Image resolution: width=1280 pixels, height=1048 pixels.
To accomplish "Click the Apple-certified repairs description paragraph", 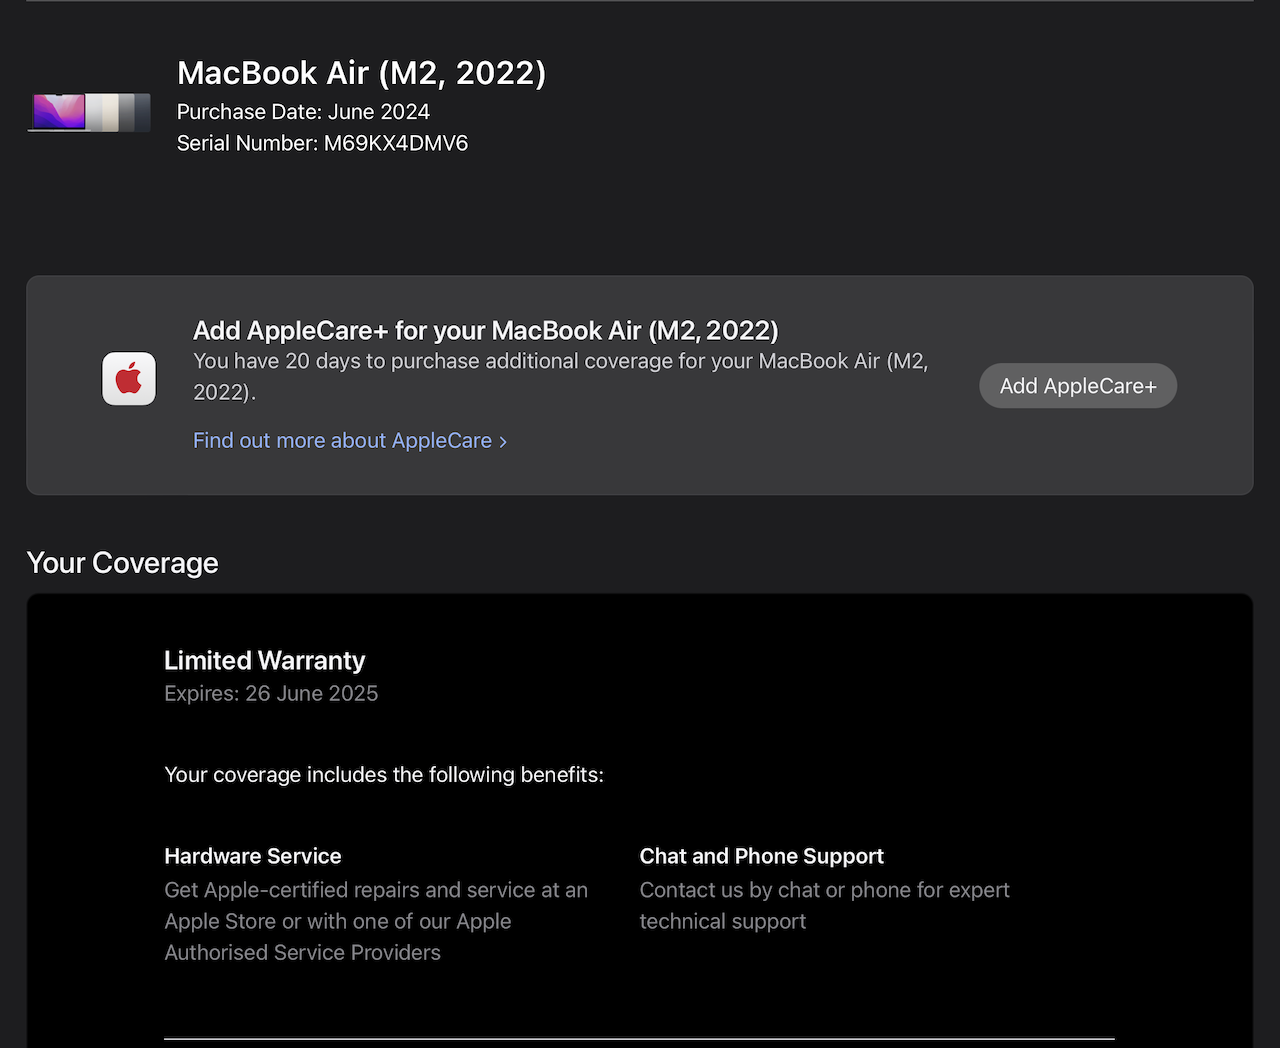I will [376, 921].
